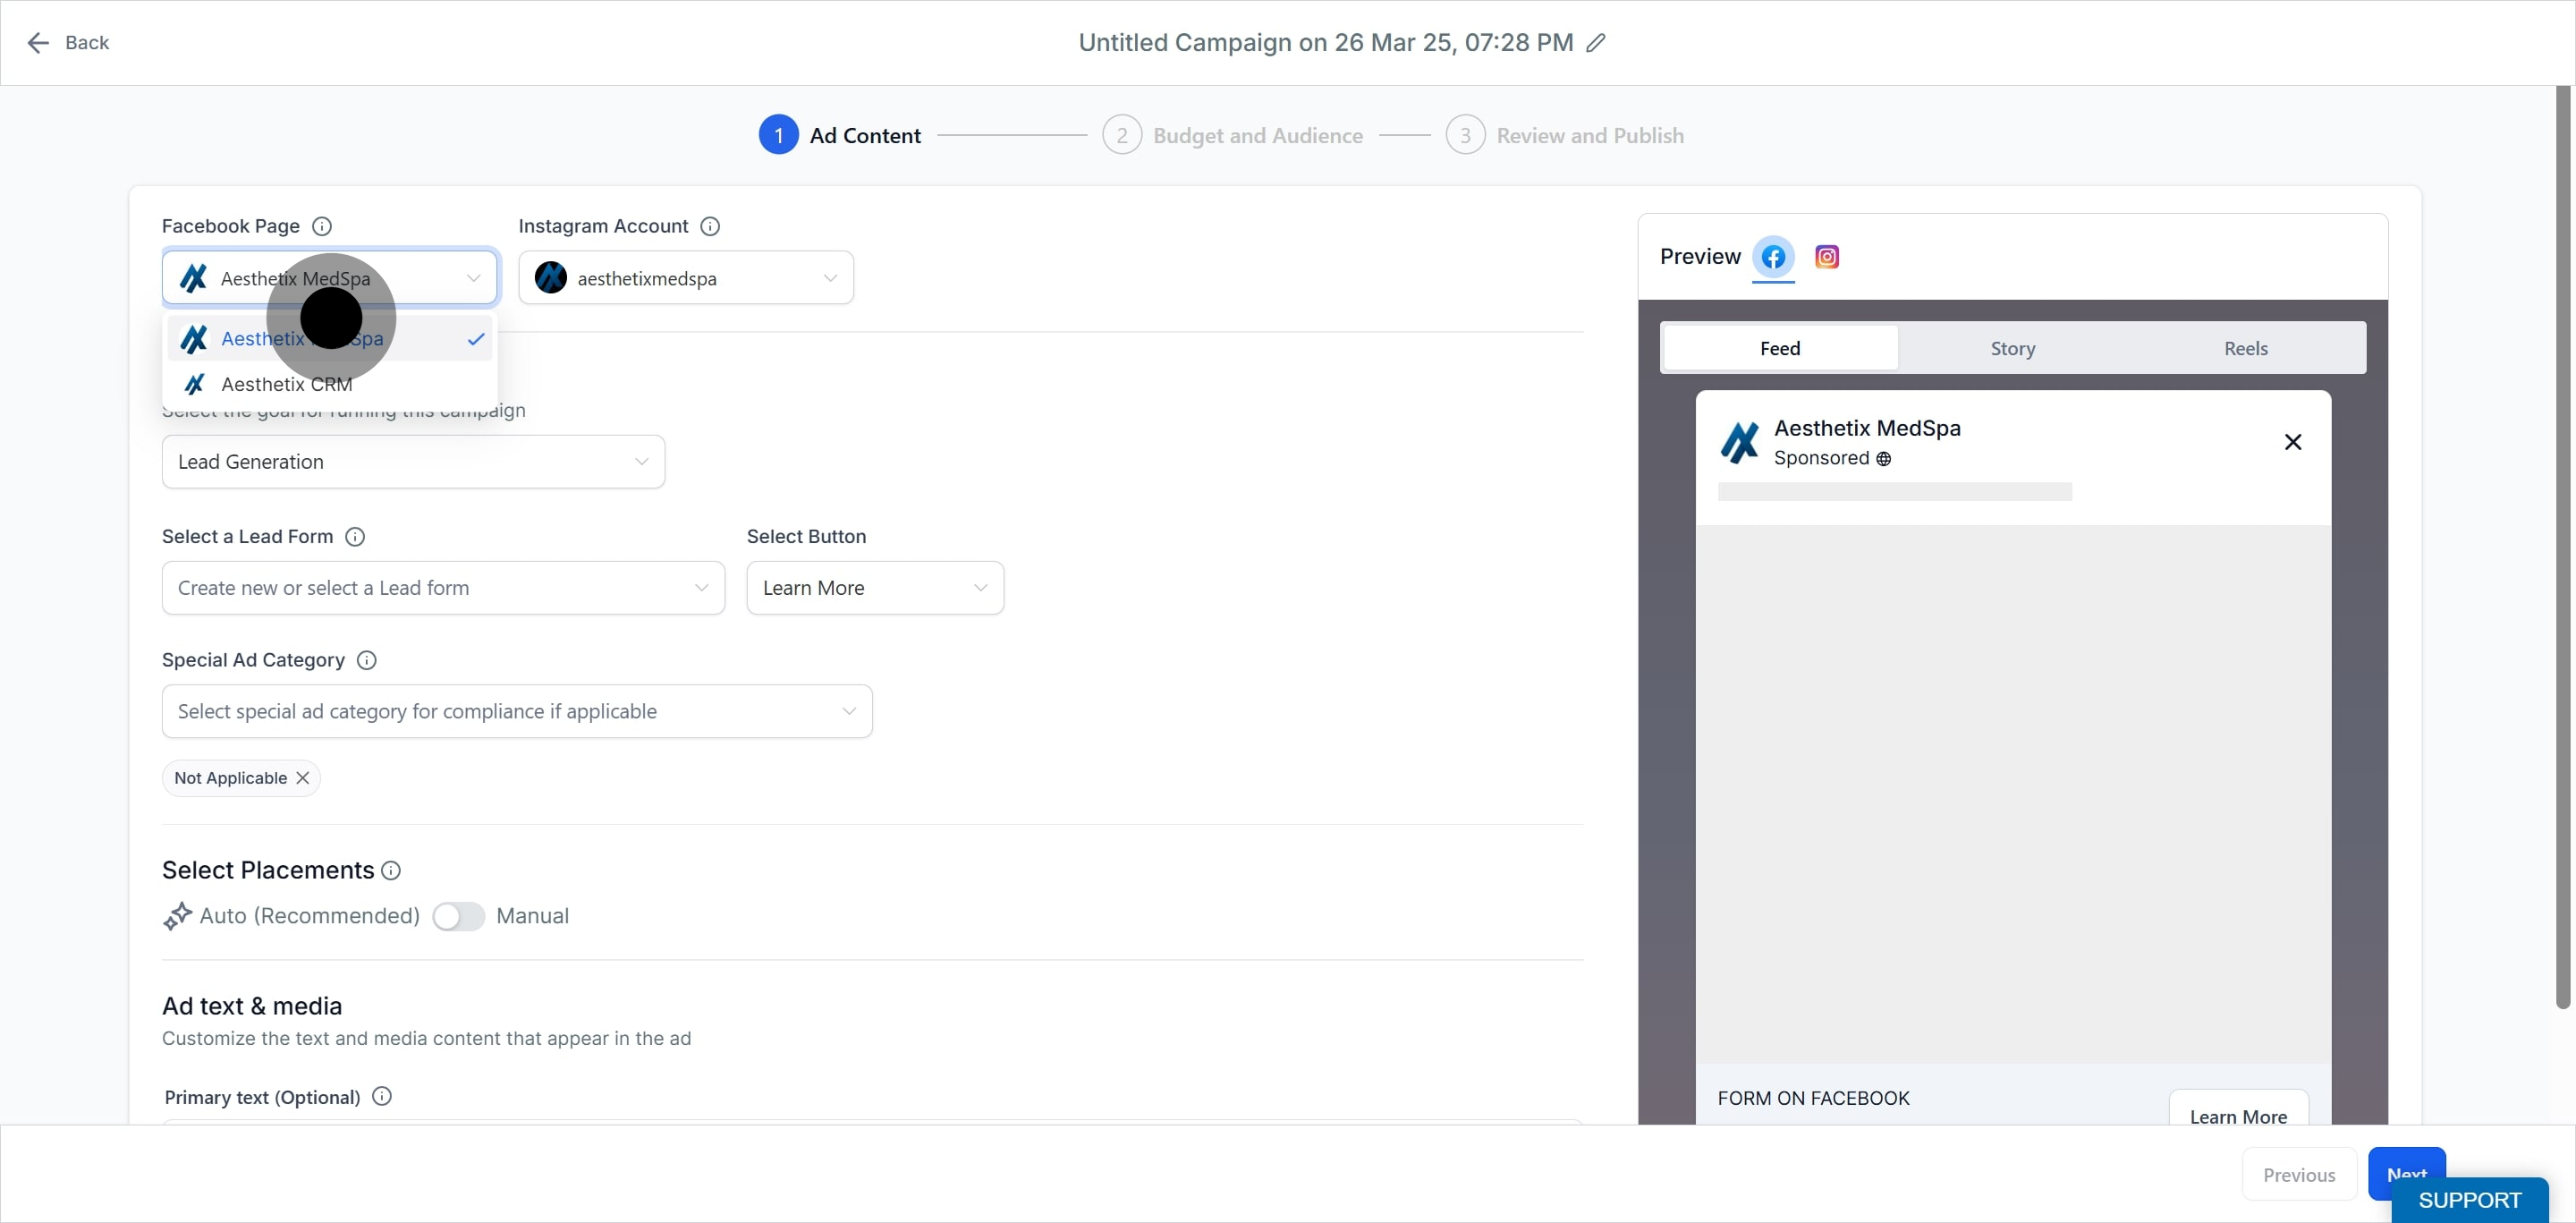Open the Learn More button dropdown
The width and height of the screenshot is (2576, 1223).
(874, 588)
